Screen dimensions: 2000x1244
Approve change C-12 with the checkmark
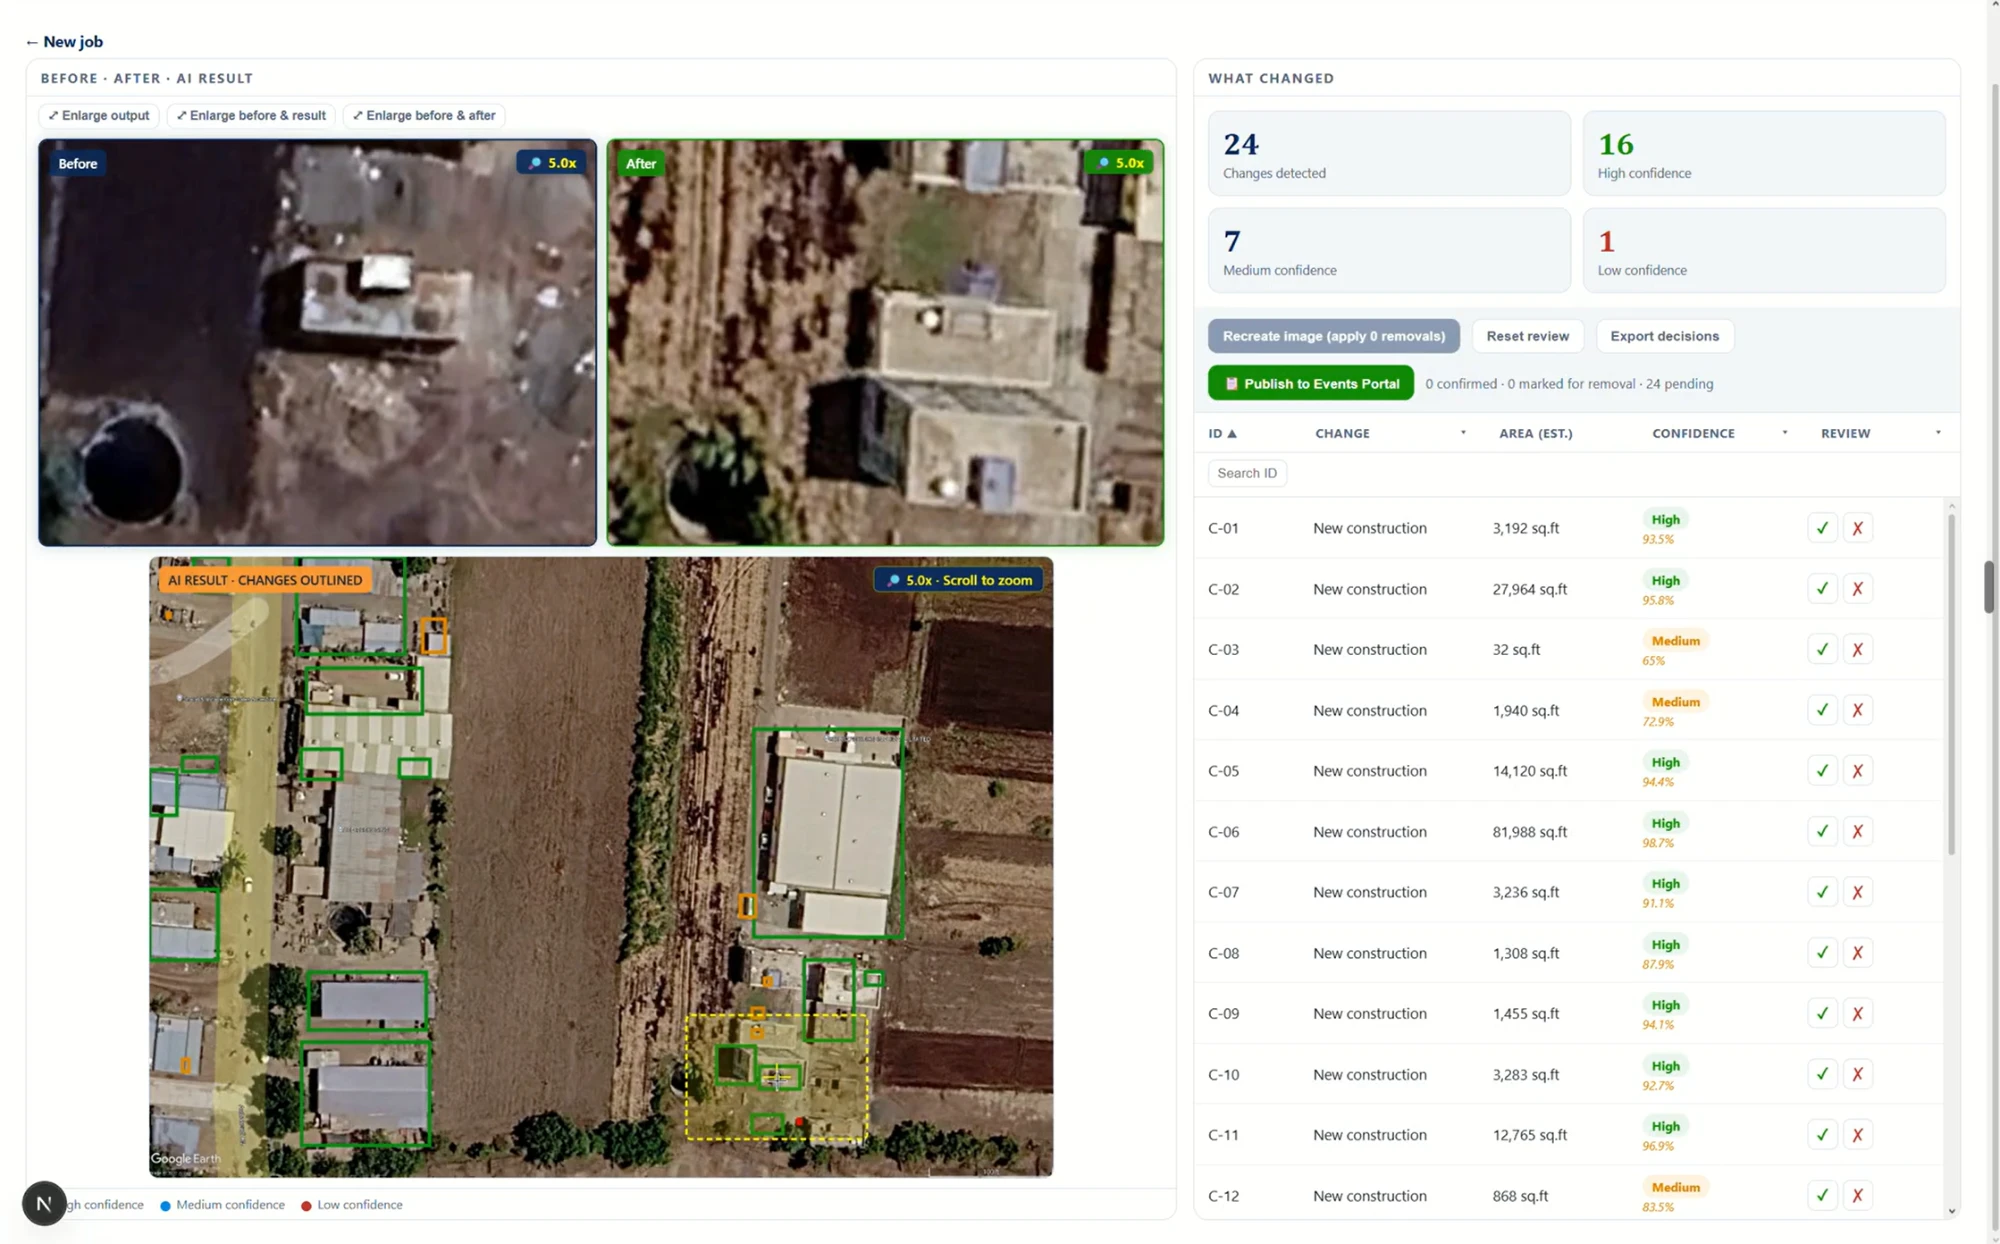tap(1822, 1195)
